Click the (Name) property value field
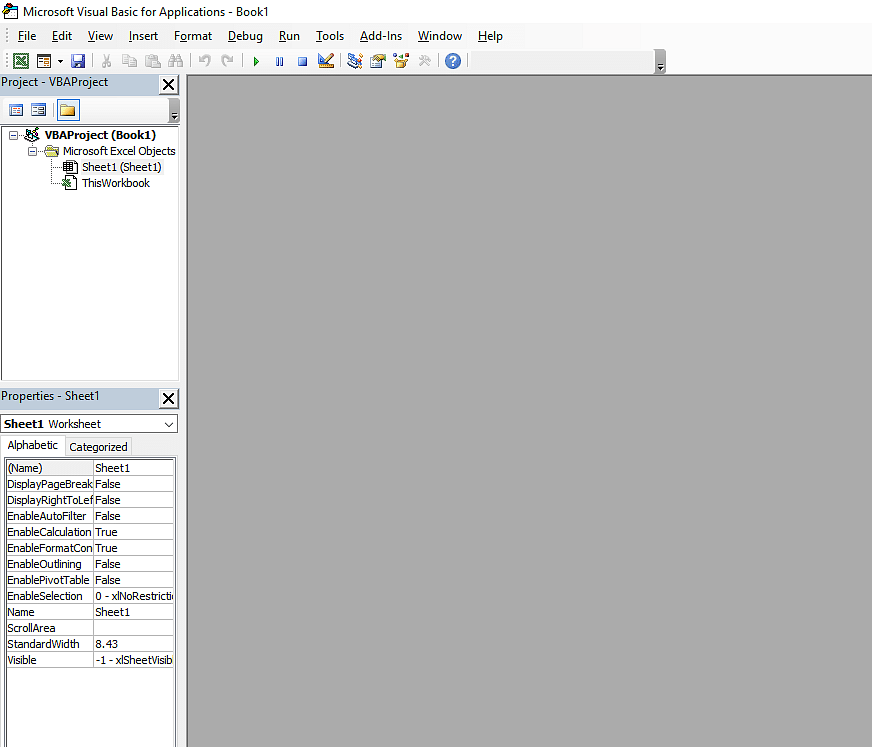872x747 pixels. [x=133, y=468]
